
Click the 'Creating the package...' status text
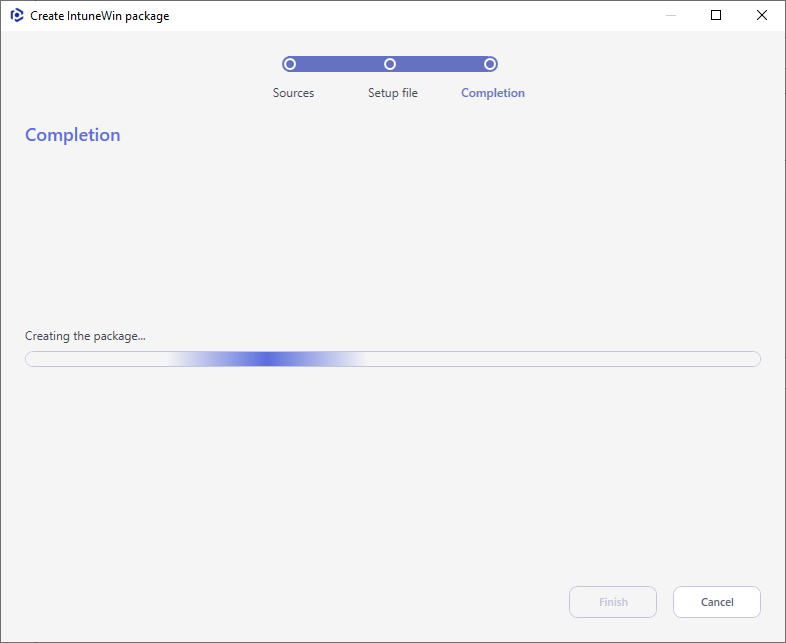[85, 336]
